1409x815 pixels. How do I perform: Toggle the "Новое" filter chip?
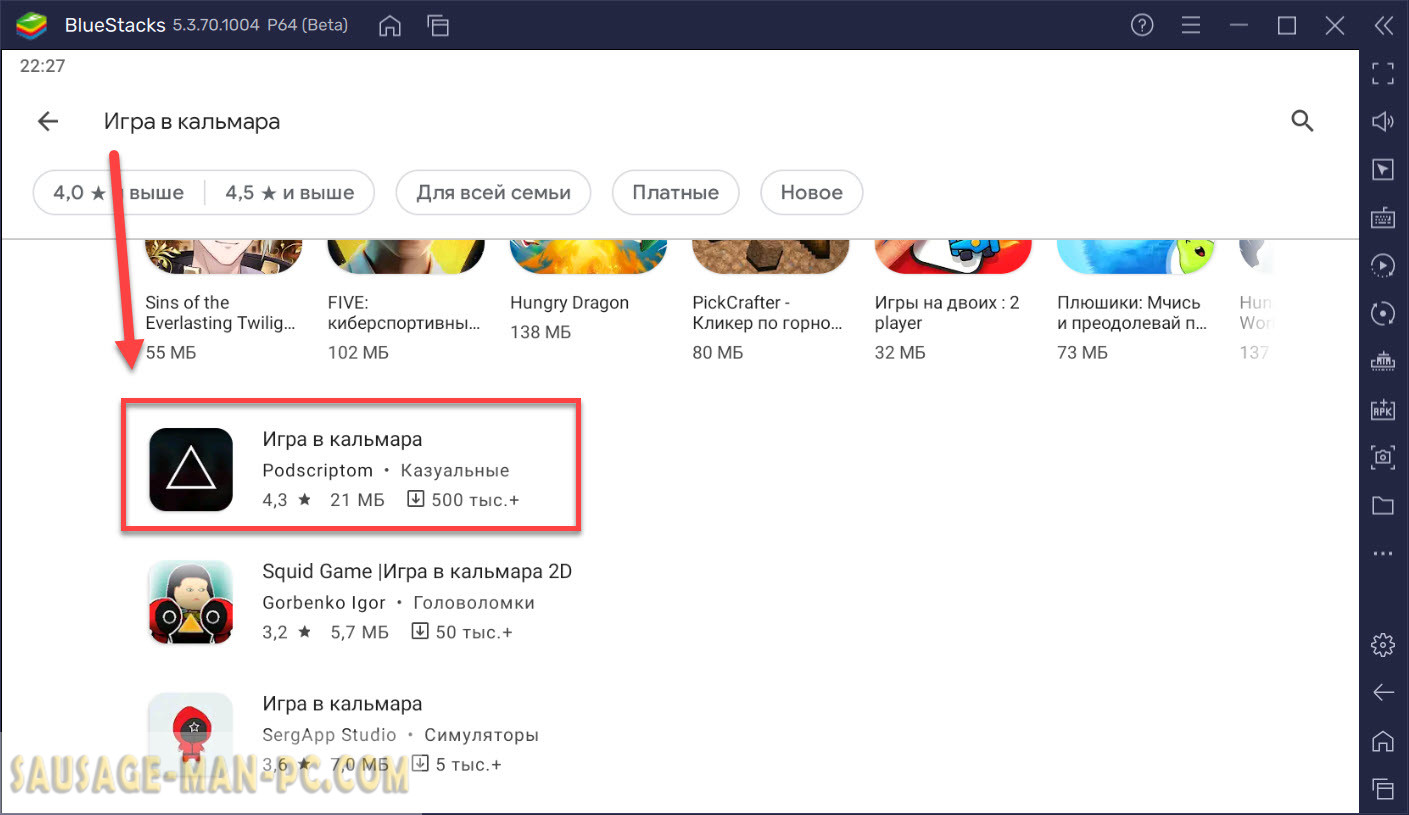tap(811, 193)
